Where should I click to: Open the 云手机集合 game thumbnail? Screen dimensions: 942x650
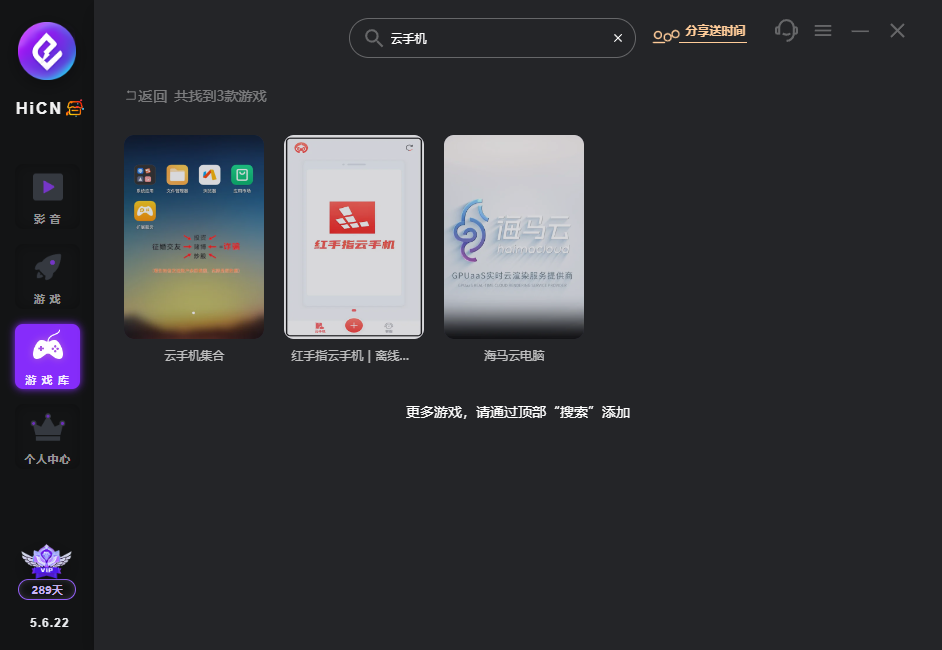click(194, 237)
